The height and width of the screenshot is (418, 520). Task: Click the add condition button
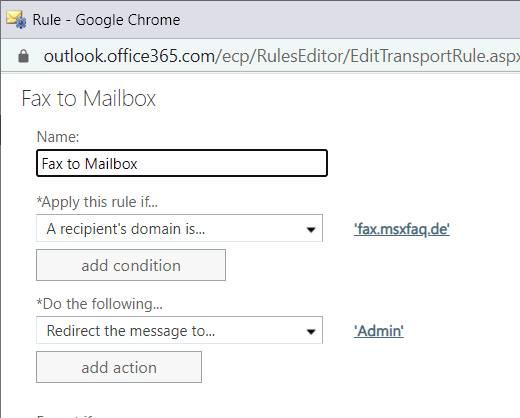tap(131, 265)
